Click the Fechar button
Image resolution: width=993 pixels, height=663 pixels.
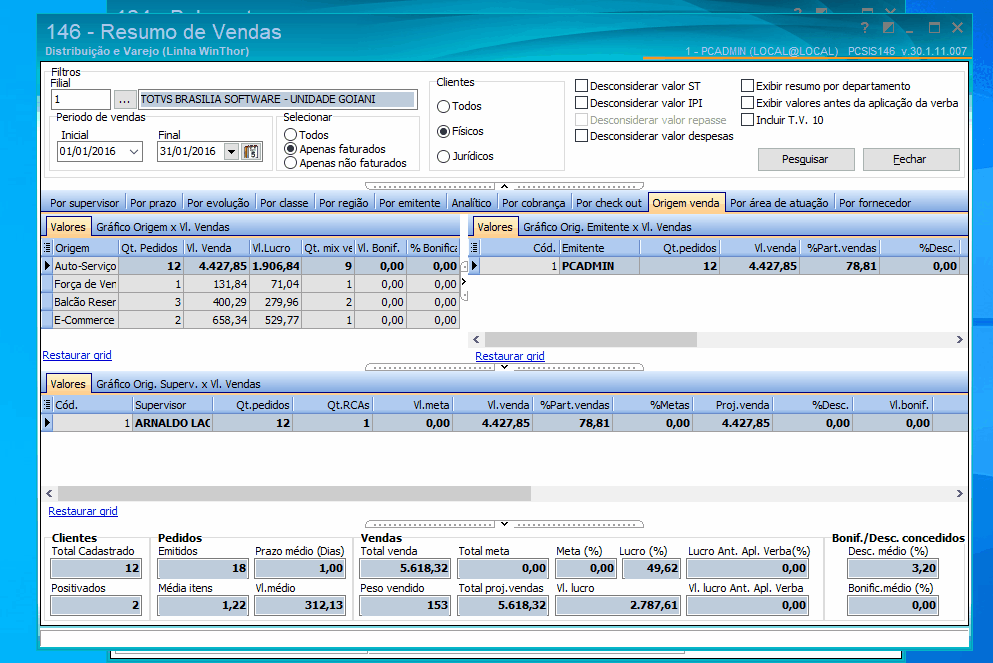coord(910,159)
